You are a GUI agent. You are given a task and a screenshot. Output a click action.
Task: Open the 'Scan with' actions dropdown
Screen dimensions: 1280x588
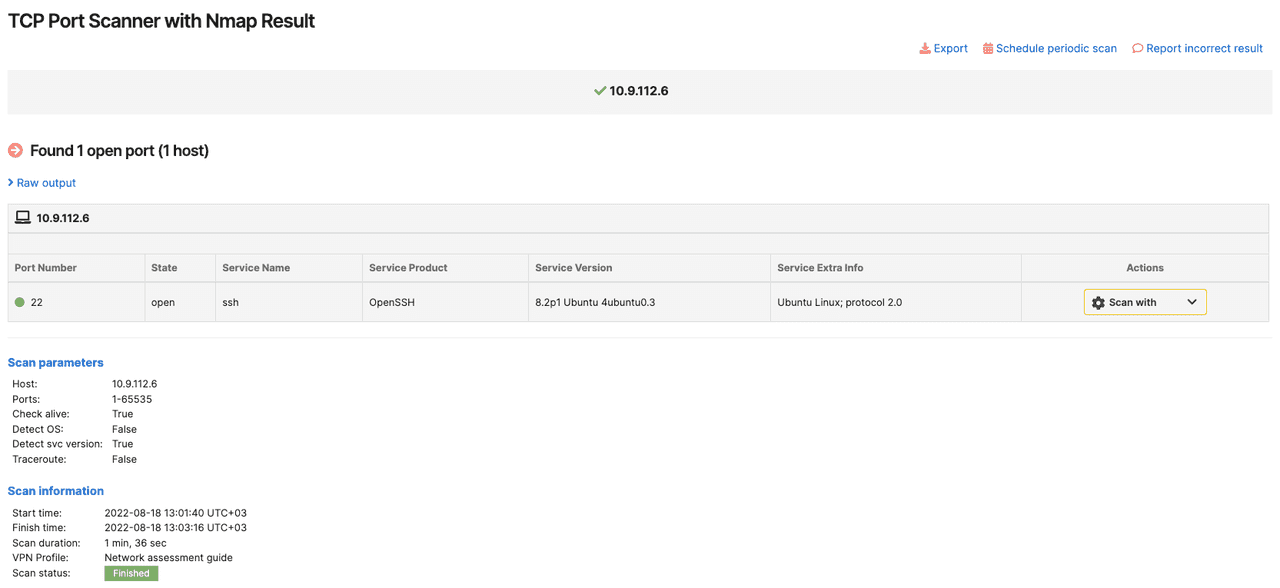1144,301
